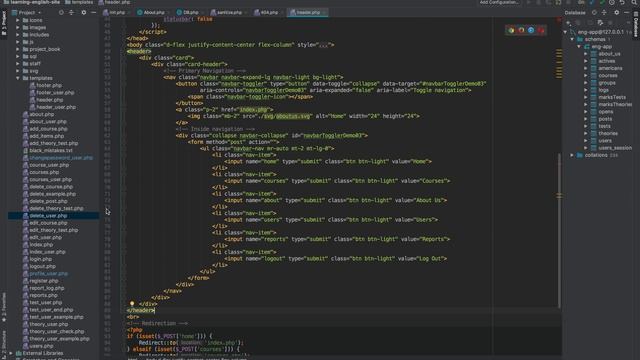Select the marksTests table
640x360 pixels.
pyautogui.click(x=612, y=97)
